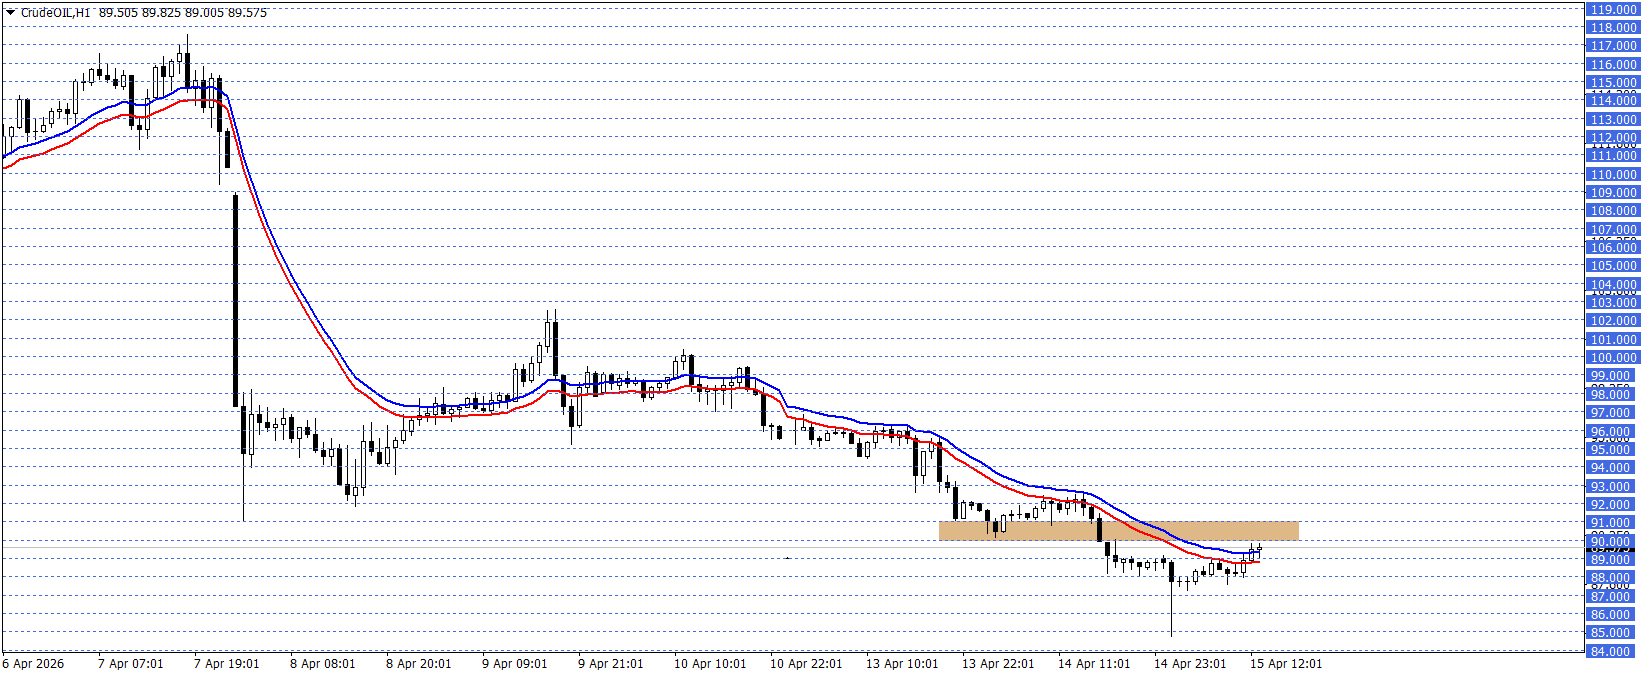Screen dimensions: 1641x676
Task: Click the 6 Apr 2026 date label
Action: [x=33, y=664]
